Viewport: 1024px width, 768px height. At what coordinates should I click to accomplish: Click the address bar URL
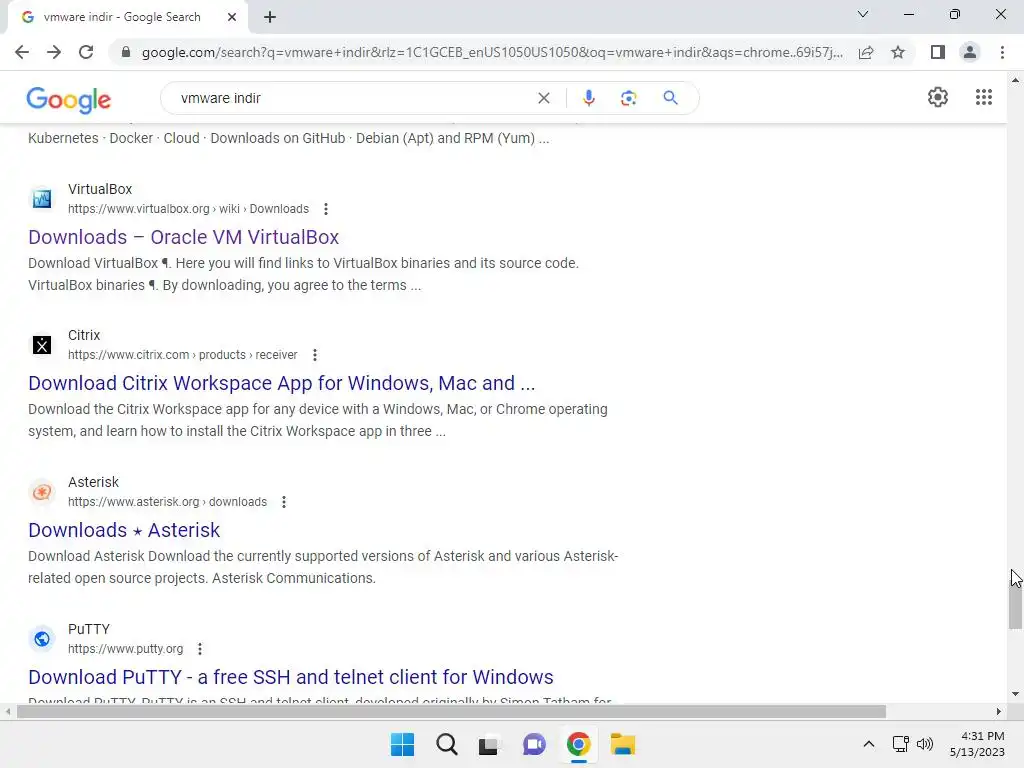[x=492, y=52]
